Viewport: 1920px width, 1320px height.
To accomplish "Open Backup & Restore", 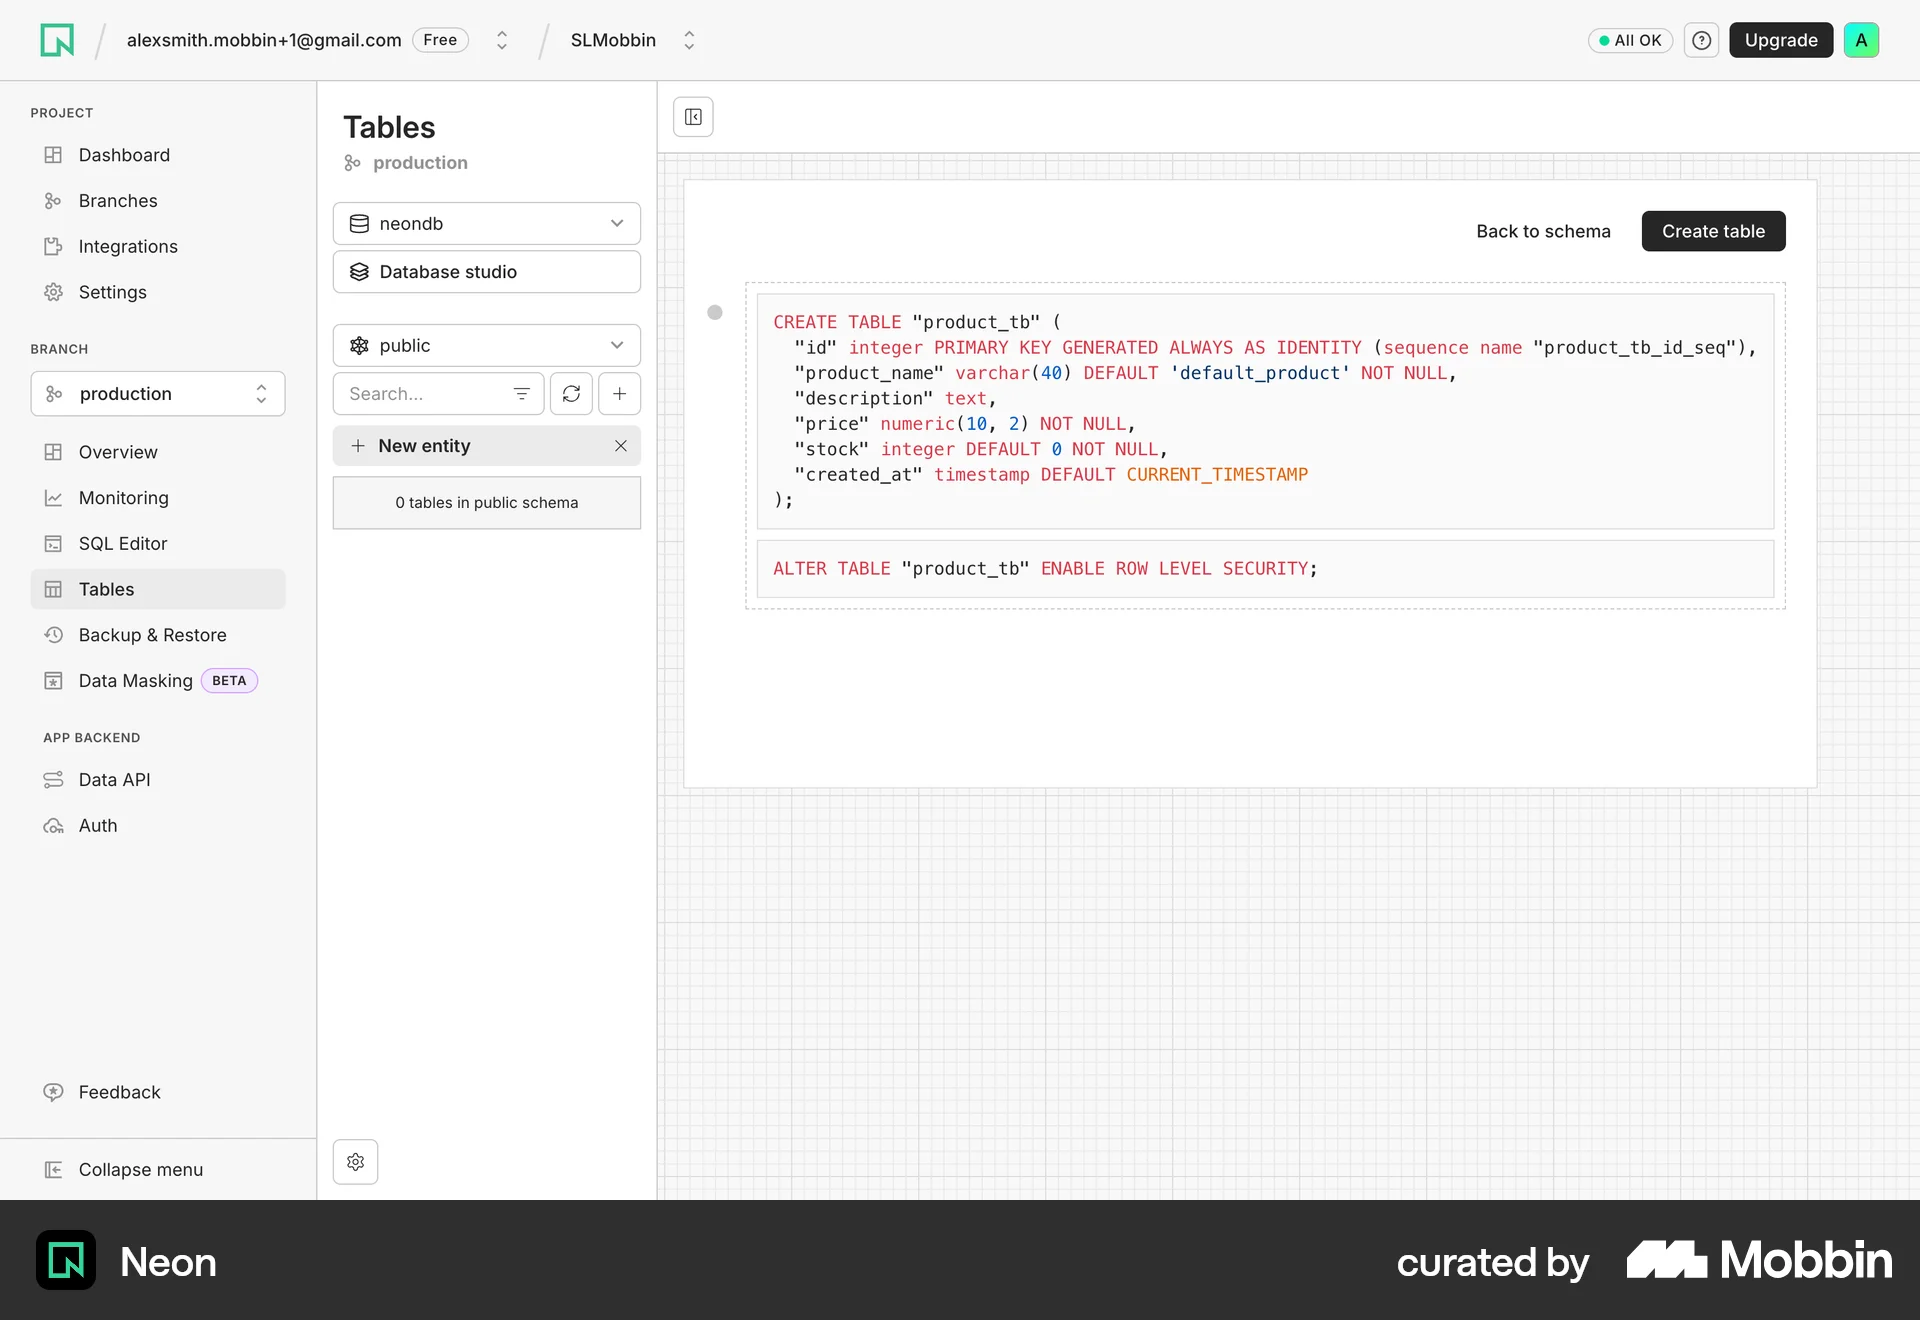I will point(158,635).
